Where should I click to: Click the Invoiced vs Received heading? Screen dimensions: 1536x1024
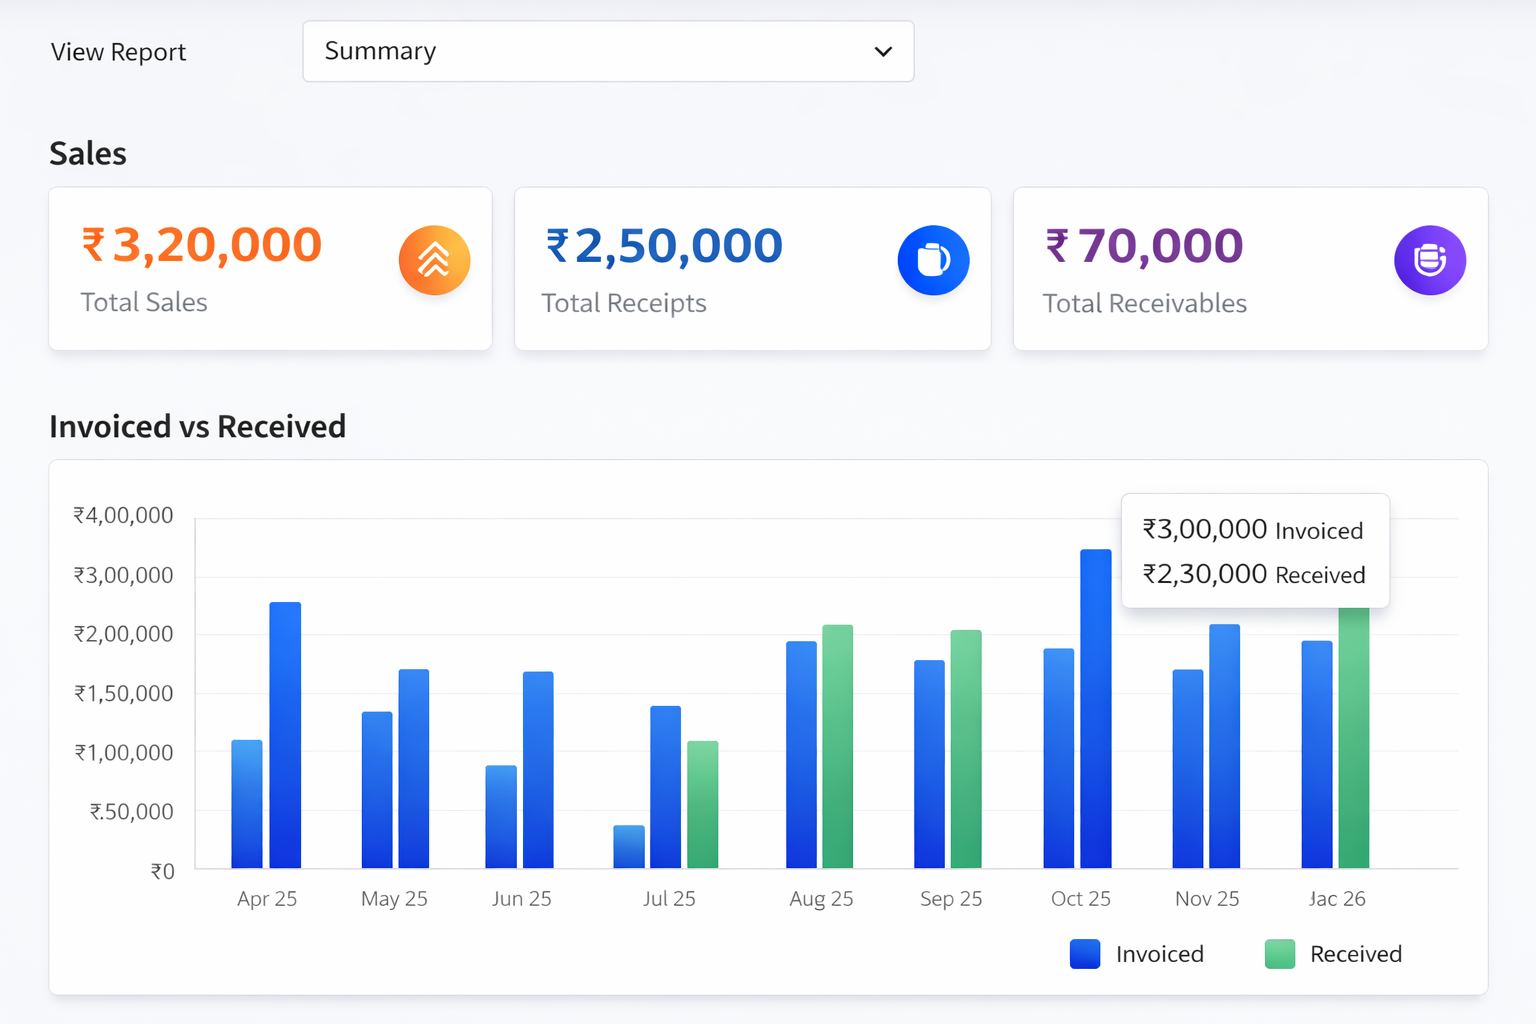197,427
